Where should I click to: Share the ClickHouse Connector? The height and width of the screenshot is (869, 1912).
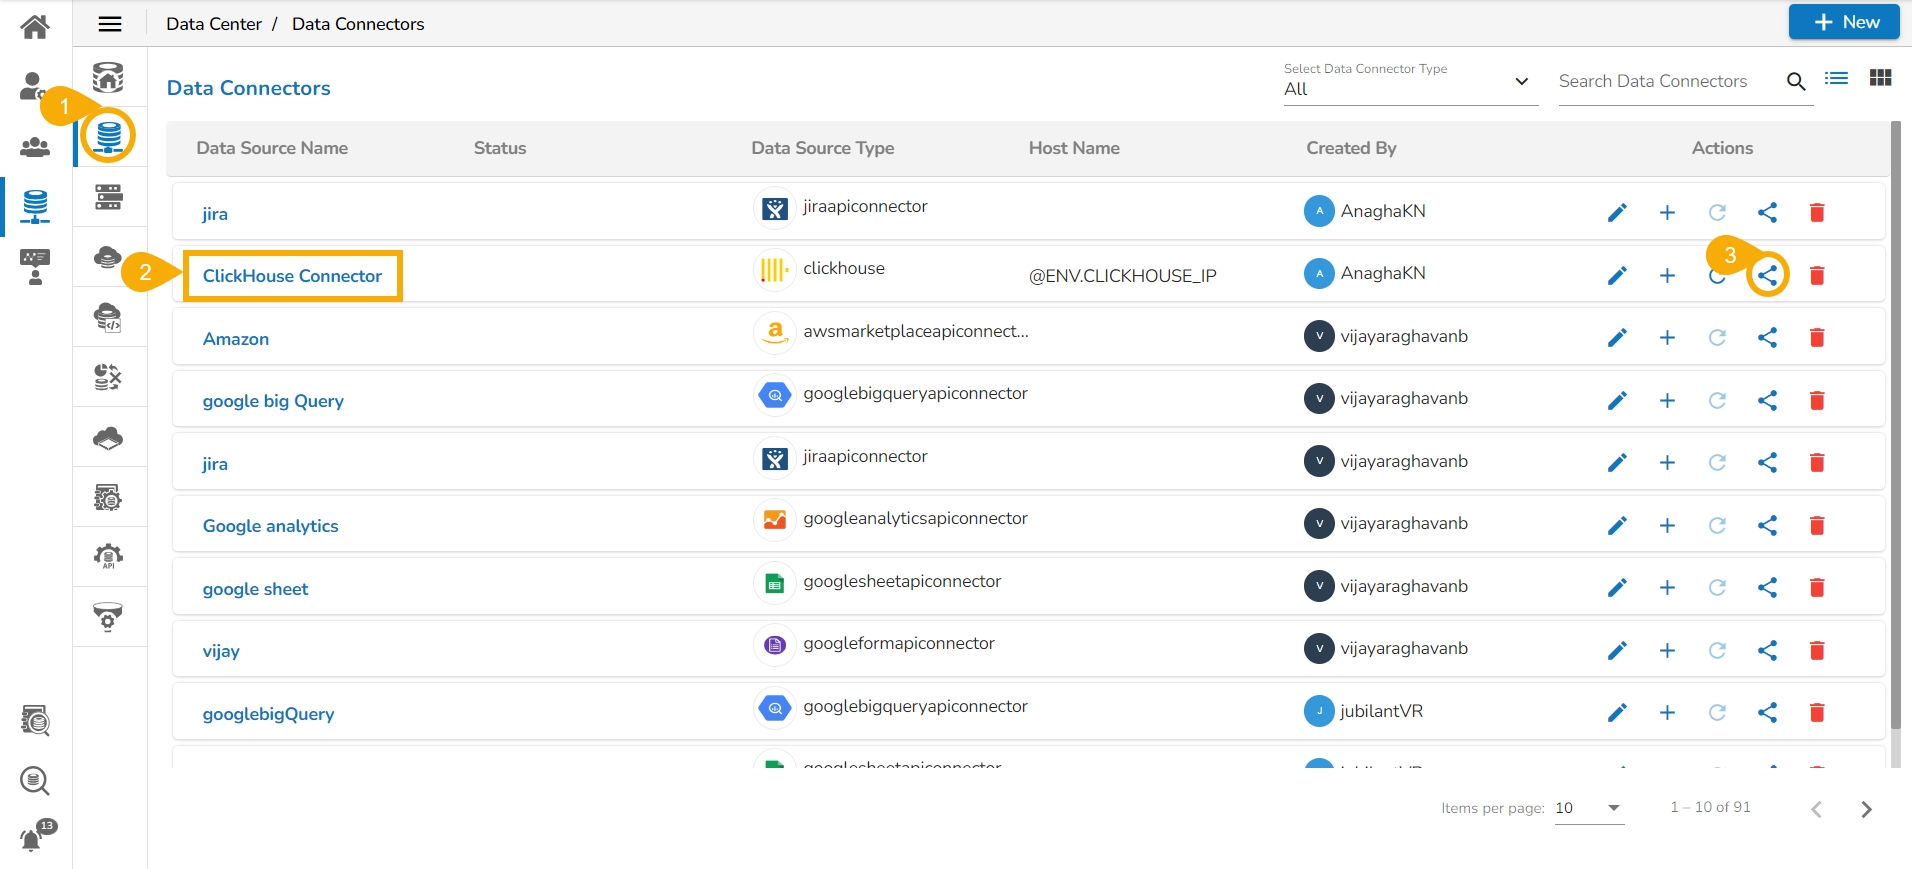tap(1767, 275)
